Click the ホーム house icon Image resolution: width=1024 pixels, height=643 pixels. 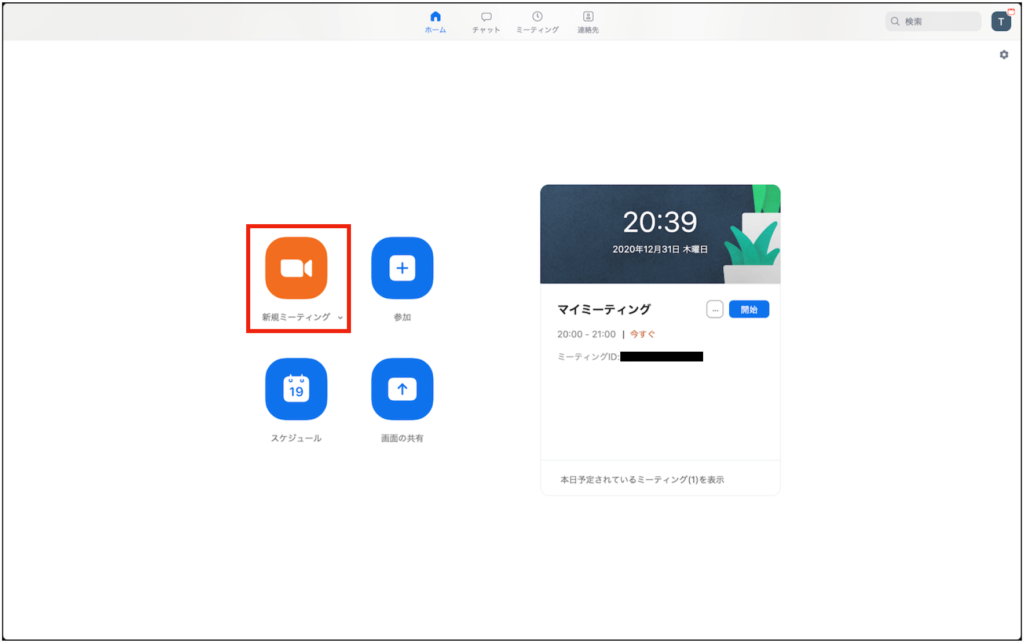tap(435, 17)
